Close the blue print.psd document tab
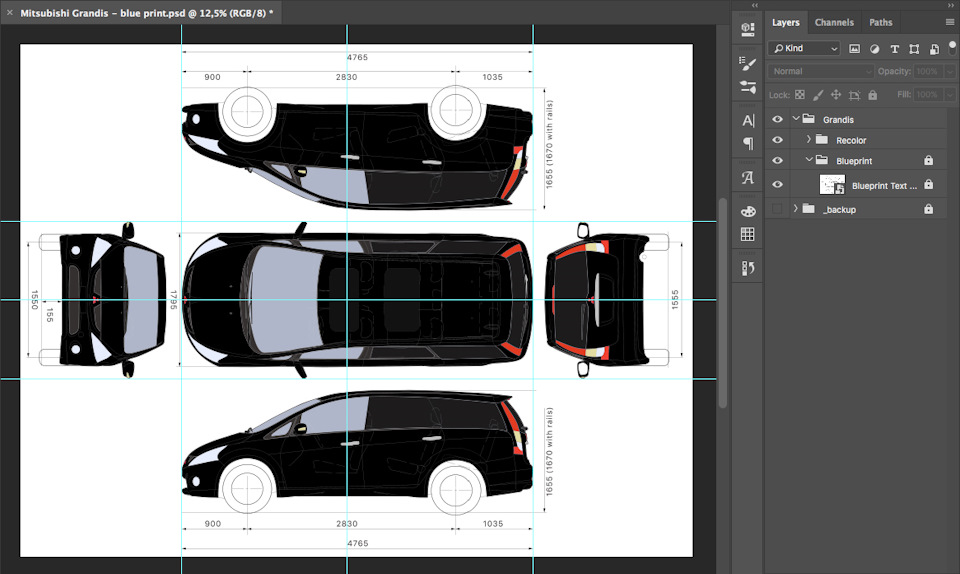 tap(10, 12)
